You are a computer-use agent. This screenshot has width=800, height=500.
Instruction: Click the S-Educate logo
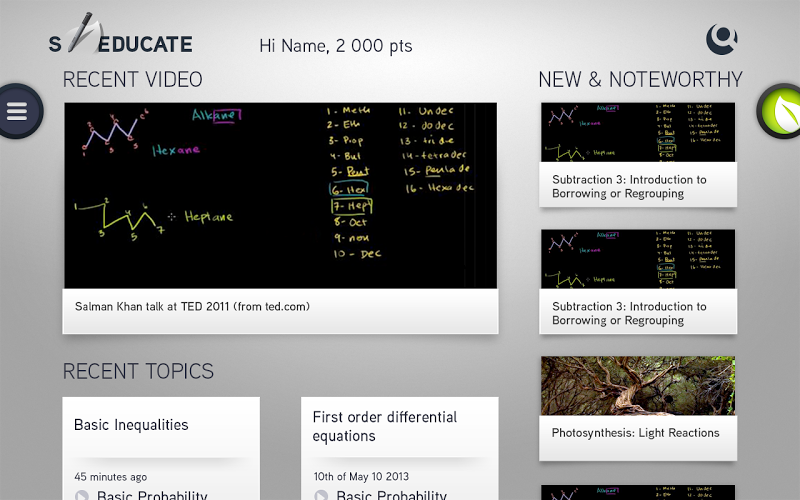pos(120,42)
